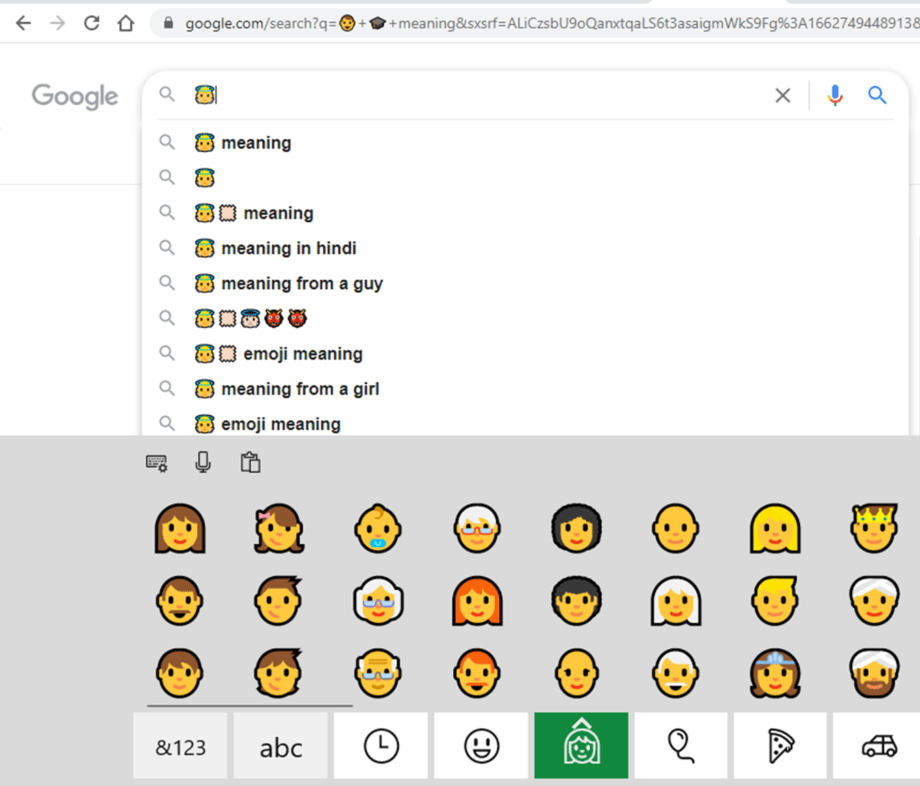Switch back to the people emoji tab
920x786 pixels.
click(580, 745)
